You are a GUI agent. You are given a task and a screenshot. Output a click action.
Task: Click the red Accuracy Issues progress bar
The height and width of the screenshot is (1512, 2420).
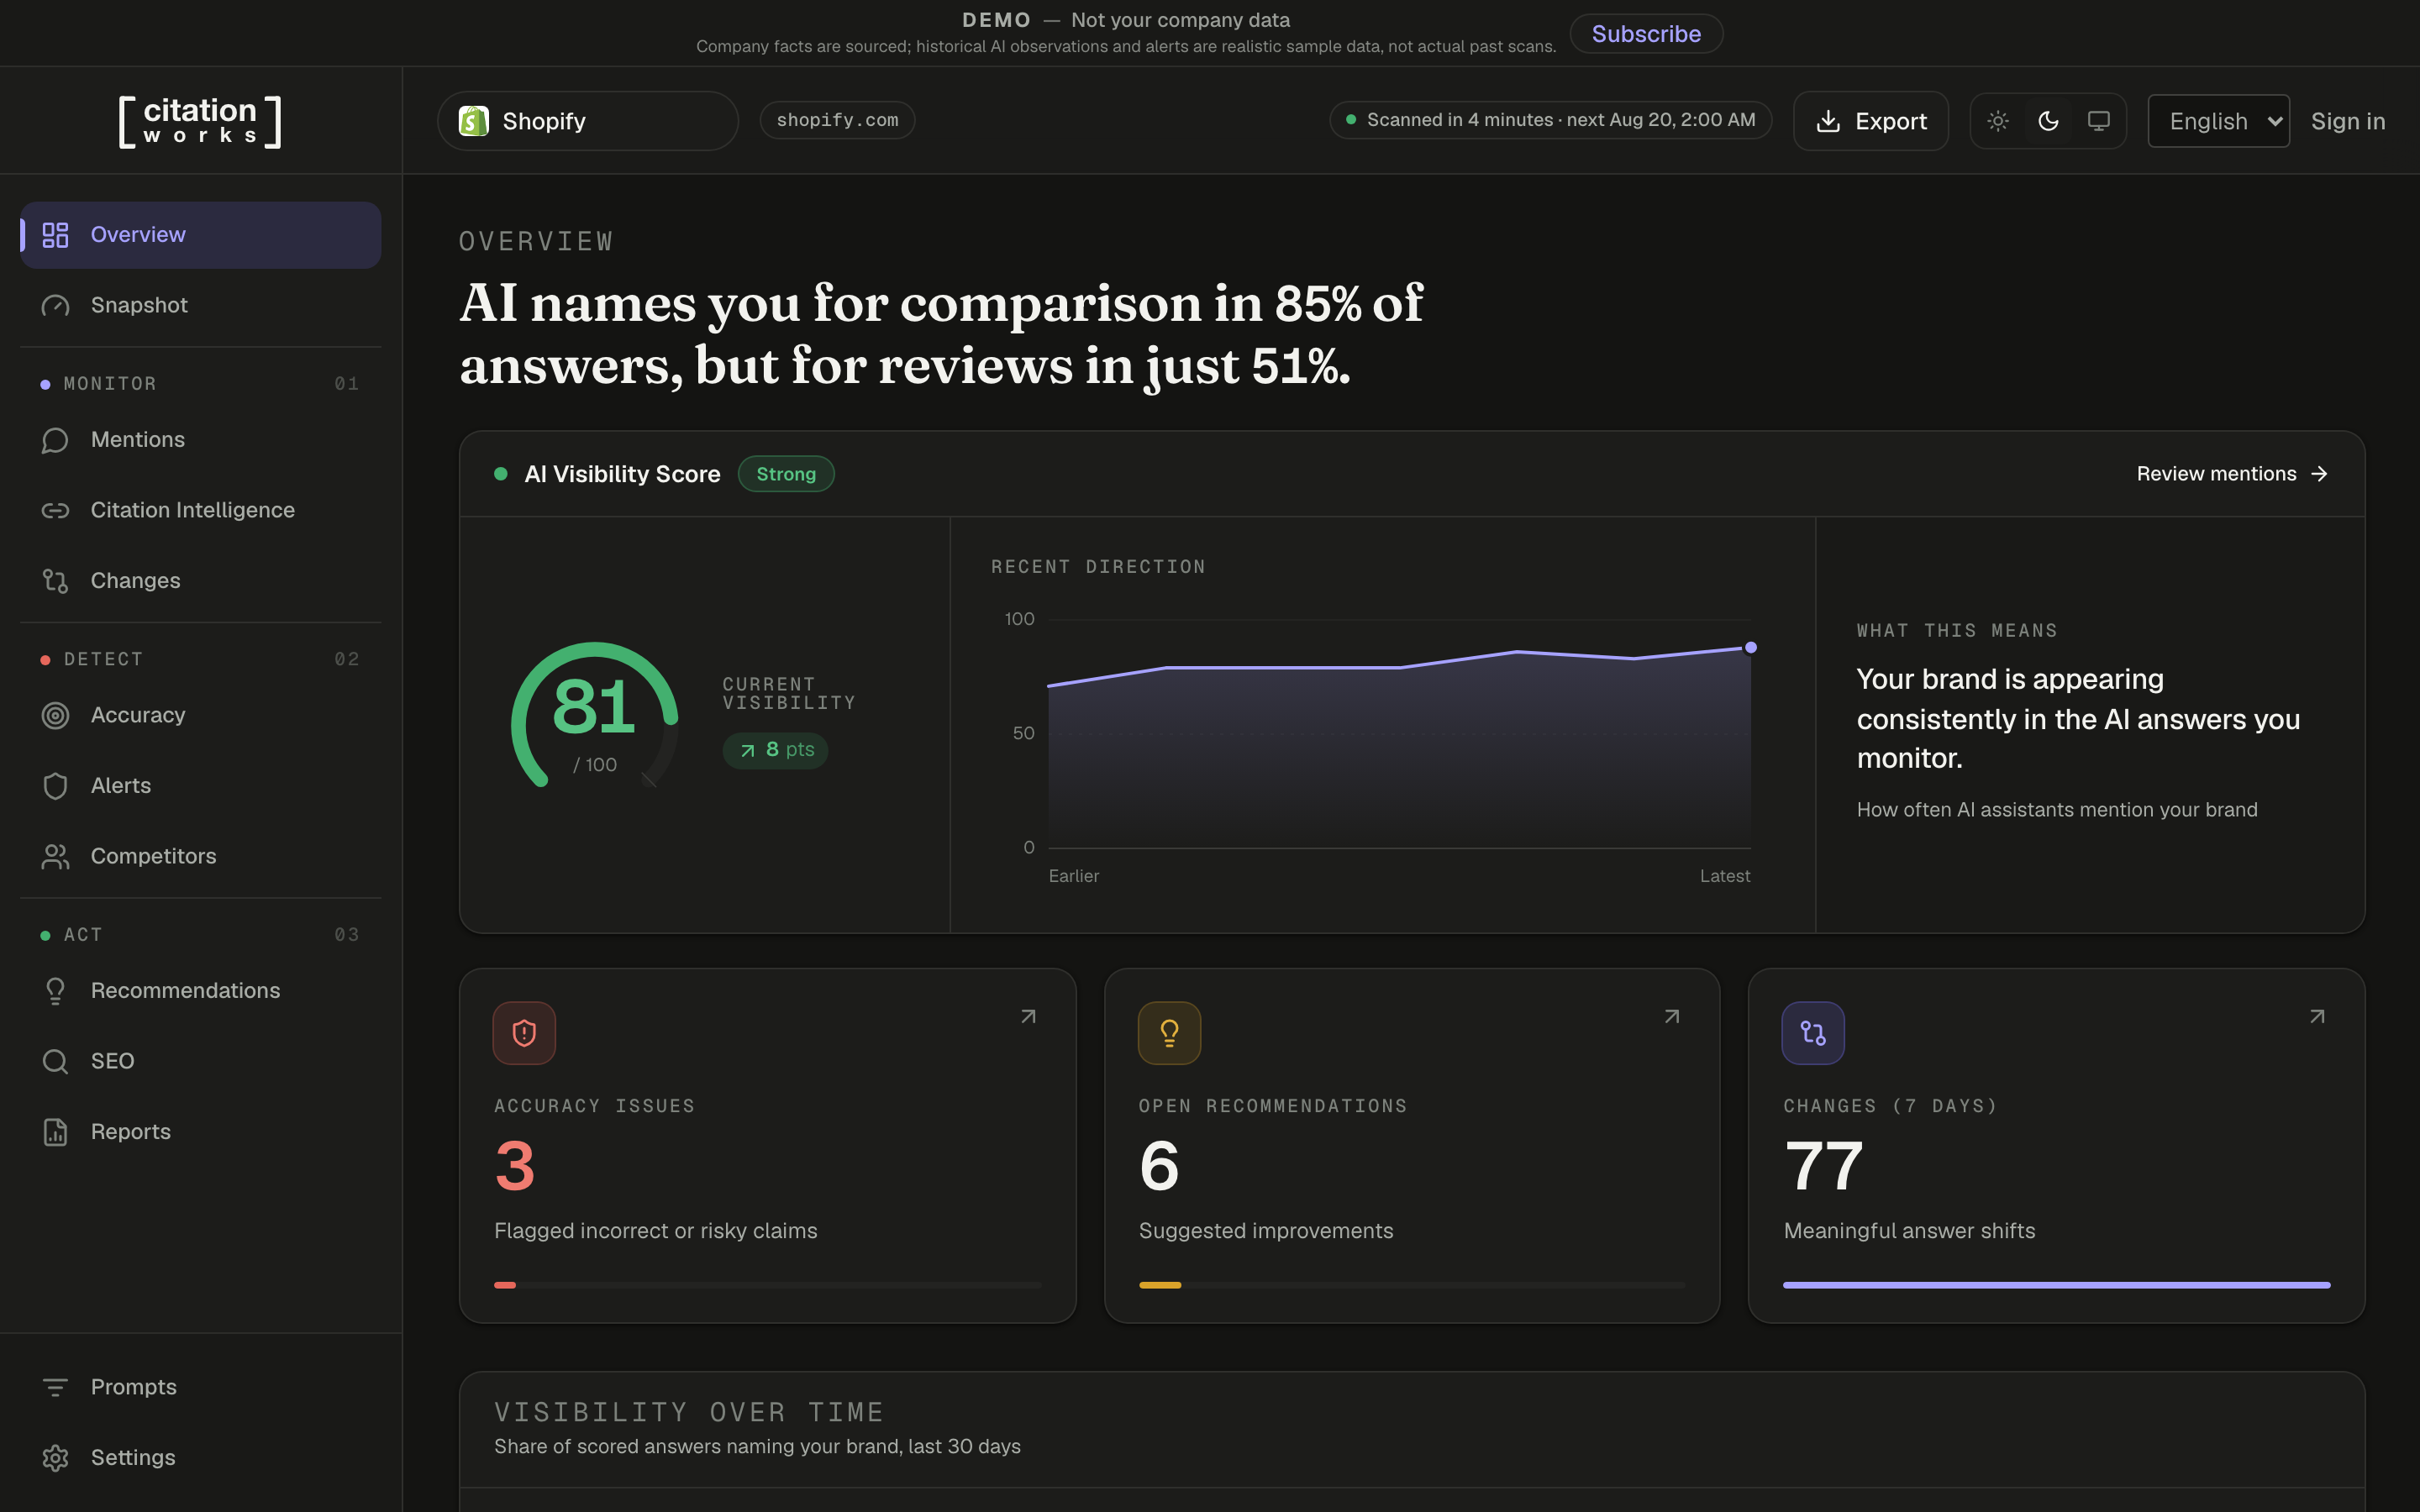pyautogui.click(x=768, y=1285)
